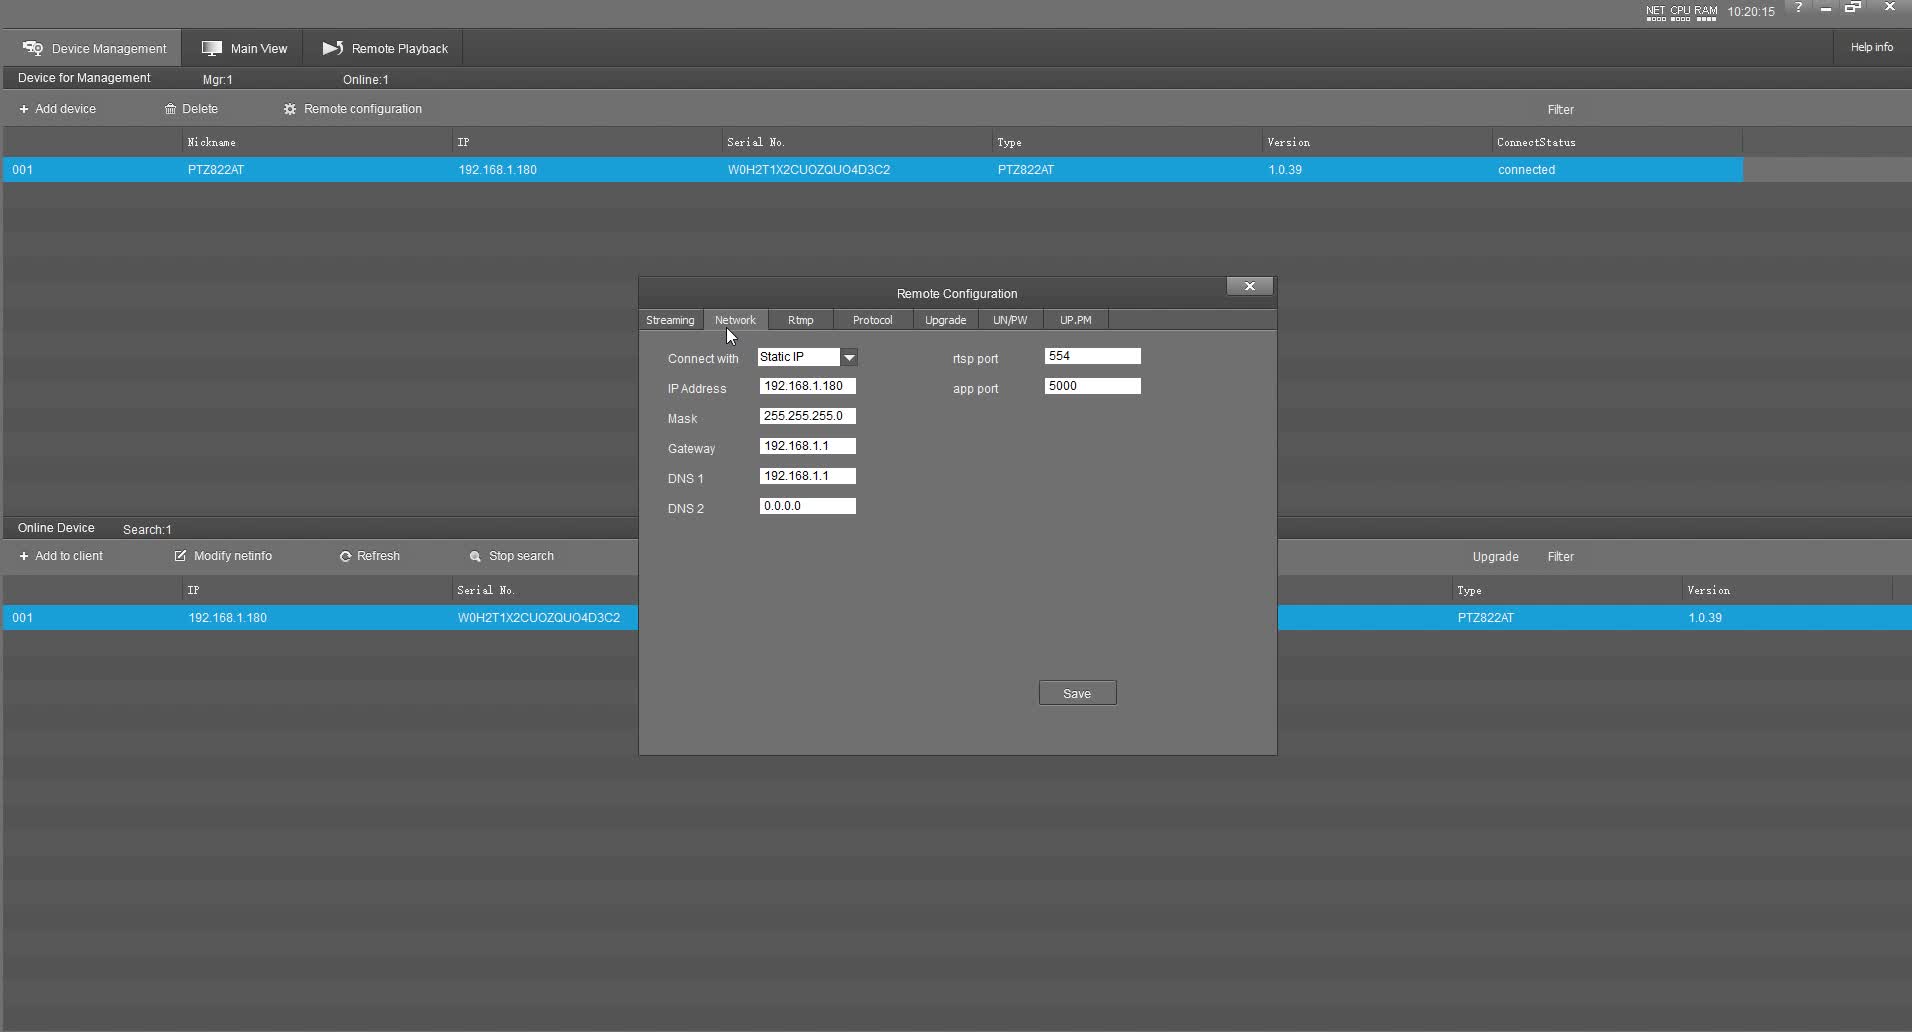Open Remote Playback tab
1912x1032 pixels.
(x=385, y=48)
